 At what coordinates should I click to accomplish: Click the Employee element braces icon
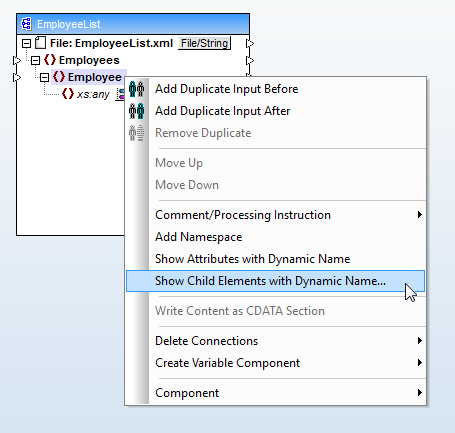tap(59, 77)
